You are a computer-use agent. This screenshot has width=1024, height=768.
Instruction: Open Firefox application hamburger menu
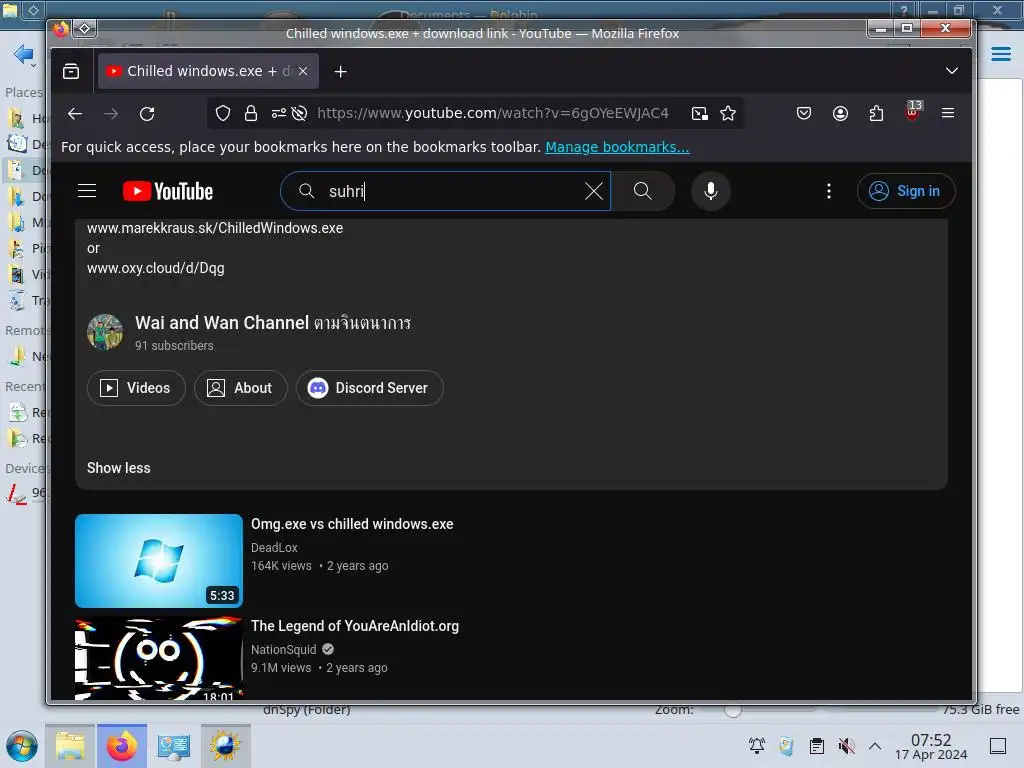[x=948, y=113]
